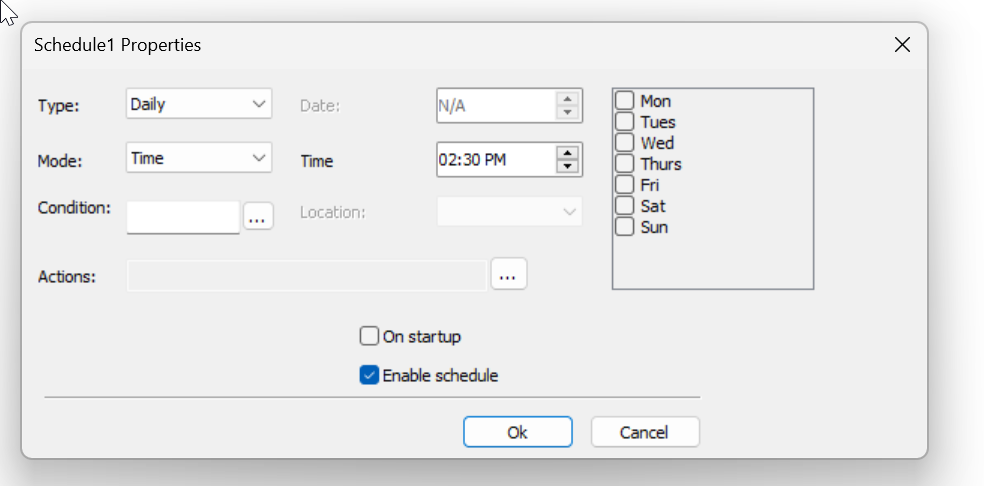Viewport: 984px width, 486px height.
Task: Click the Condition browse ellipsis button
Action: tap(259, 217)
